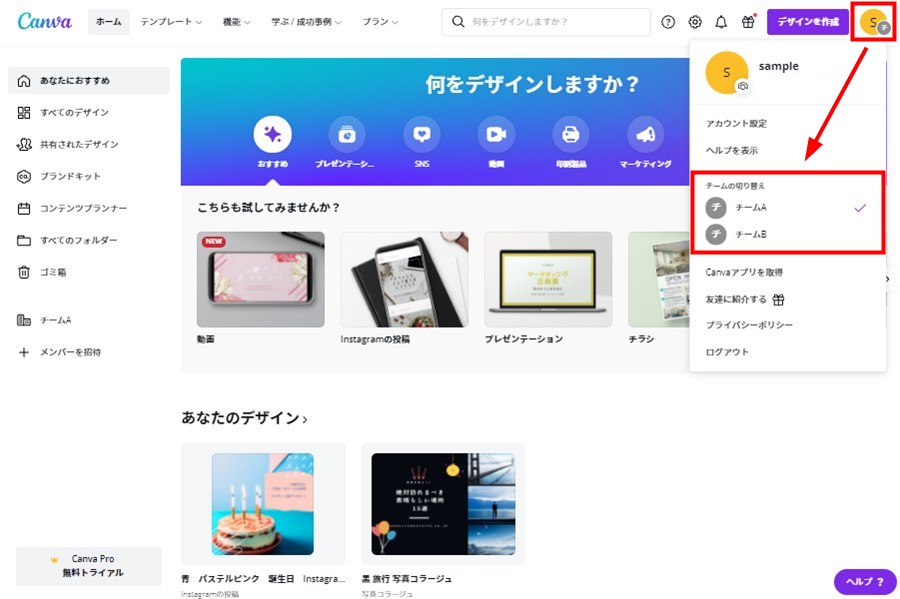
Task: Click the design search input field
Action: click(x=546, y=22)
